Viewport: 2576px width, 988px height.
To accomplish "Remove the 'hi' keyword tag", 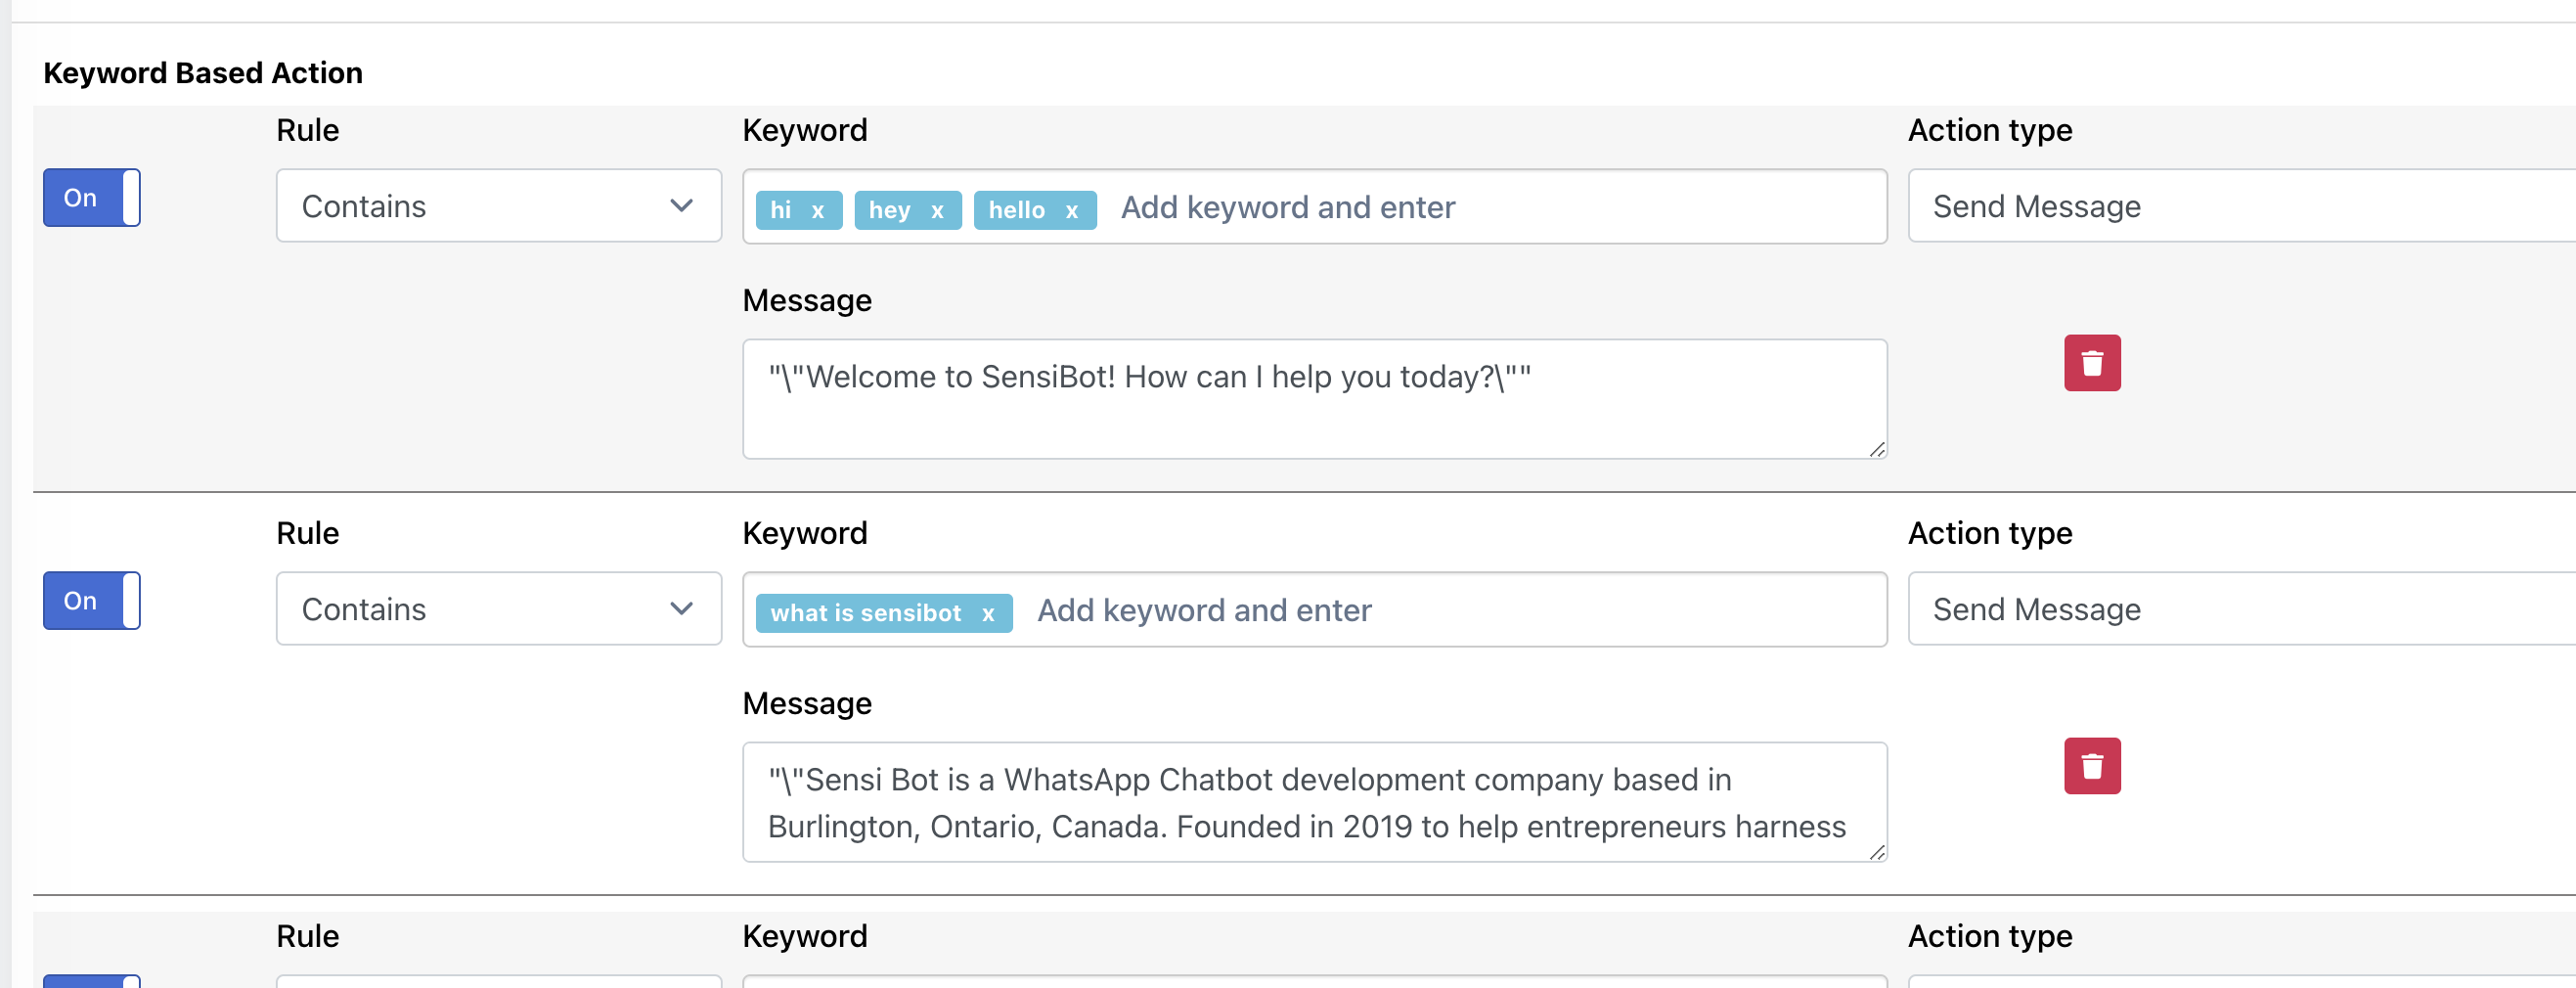I will (818, 210).
